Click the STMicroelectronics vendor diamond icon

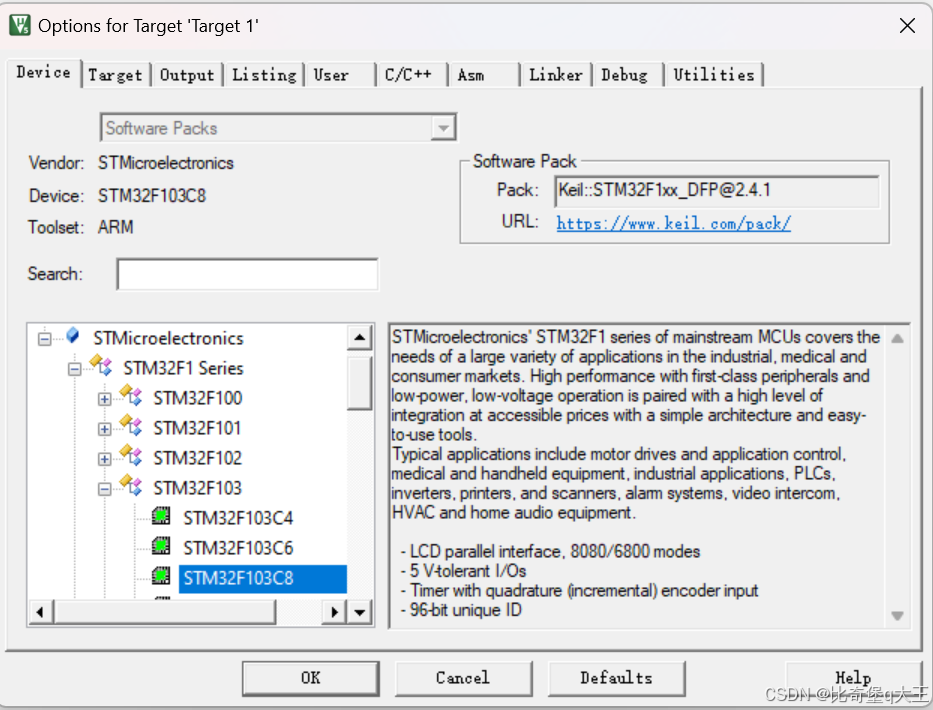point(73,335)
